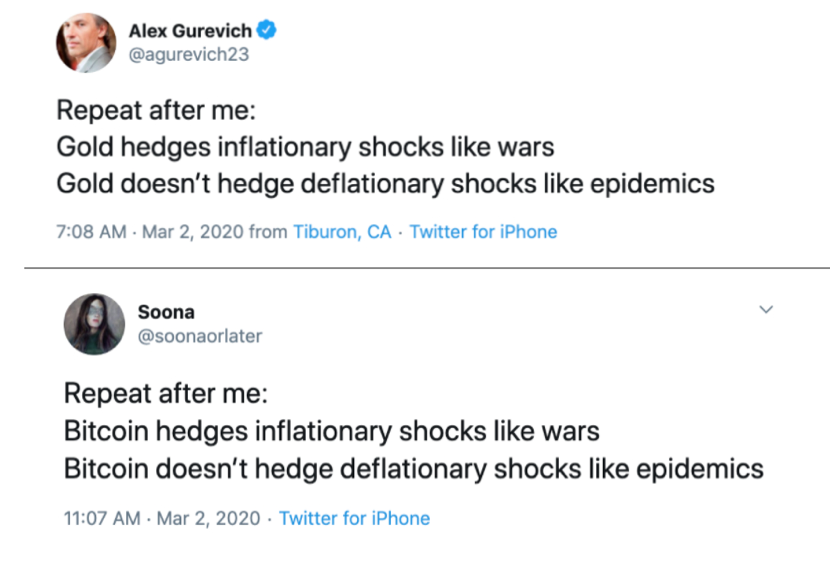Open Soona's profile avatar
The width and height of the screenshot is (830, 568).
click(94, 324)
